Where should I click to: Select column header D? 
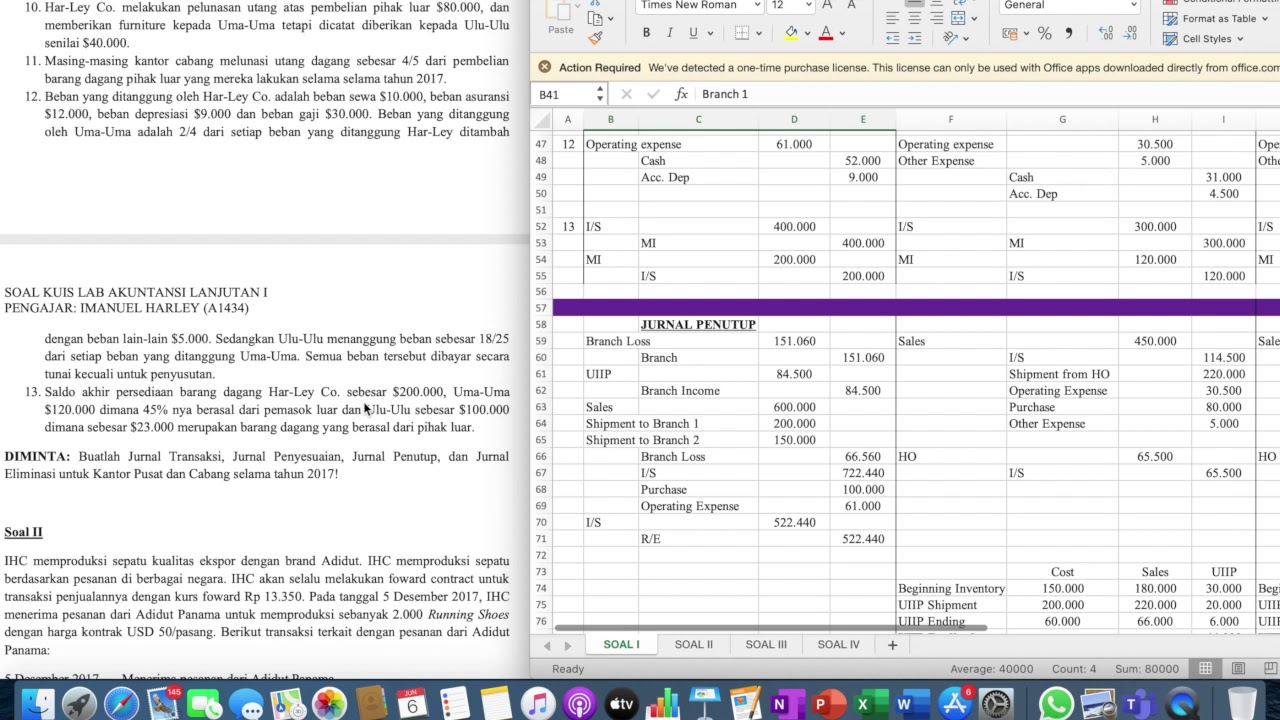pos(794,120)
